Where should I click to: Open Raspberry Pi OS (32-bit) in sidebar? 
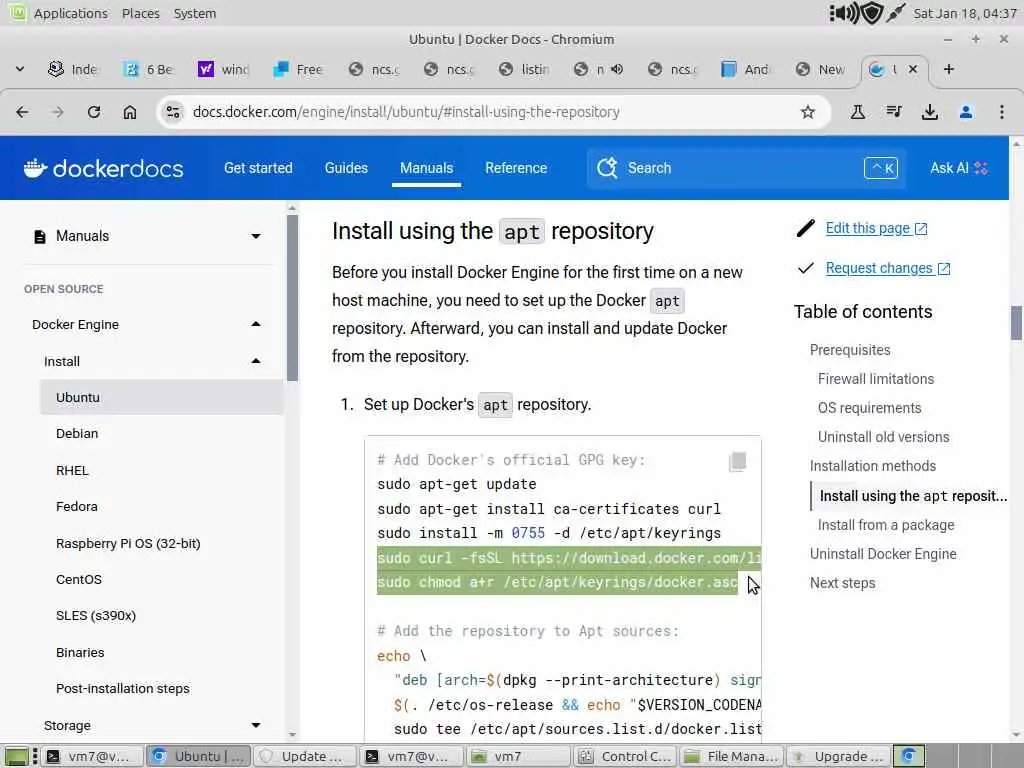click(x=128, y=543)
